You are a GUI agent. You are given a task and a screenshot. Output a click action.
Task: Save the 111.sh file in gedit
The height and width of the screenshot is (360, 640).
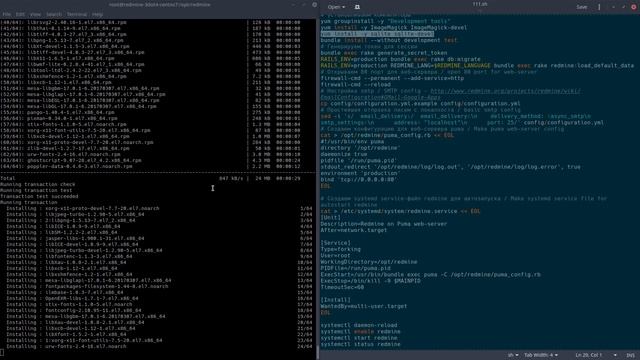point(582,7)
